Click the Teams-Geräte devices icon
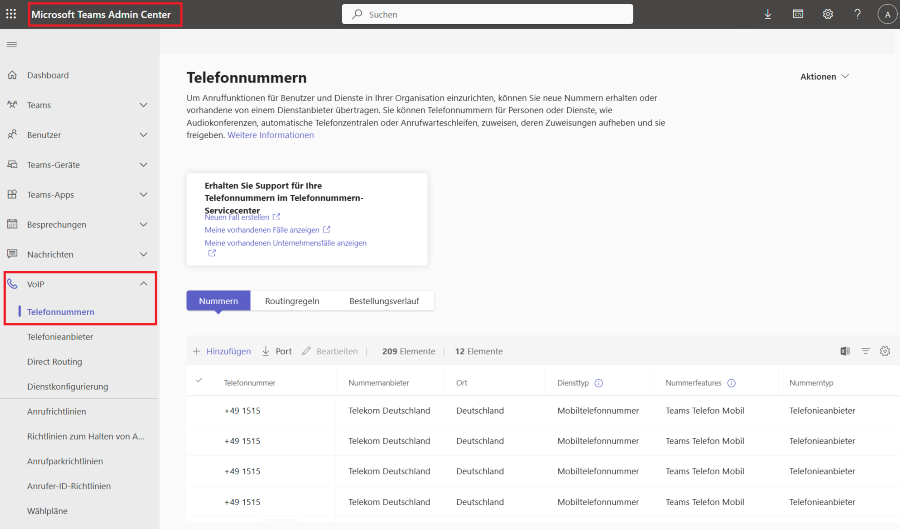 click(12, 164)
